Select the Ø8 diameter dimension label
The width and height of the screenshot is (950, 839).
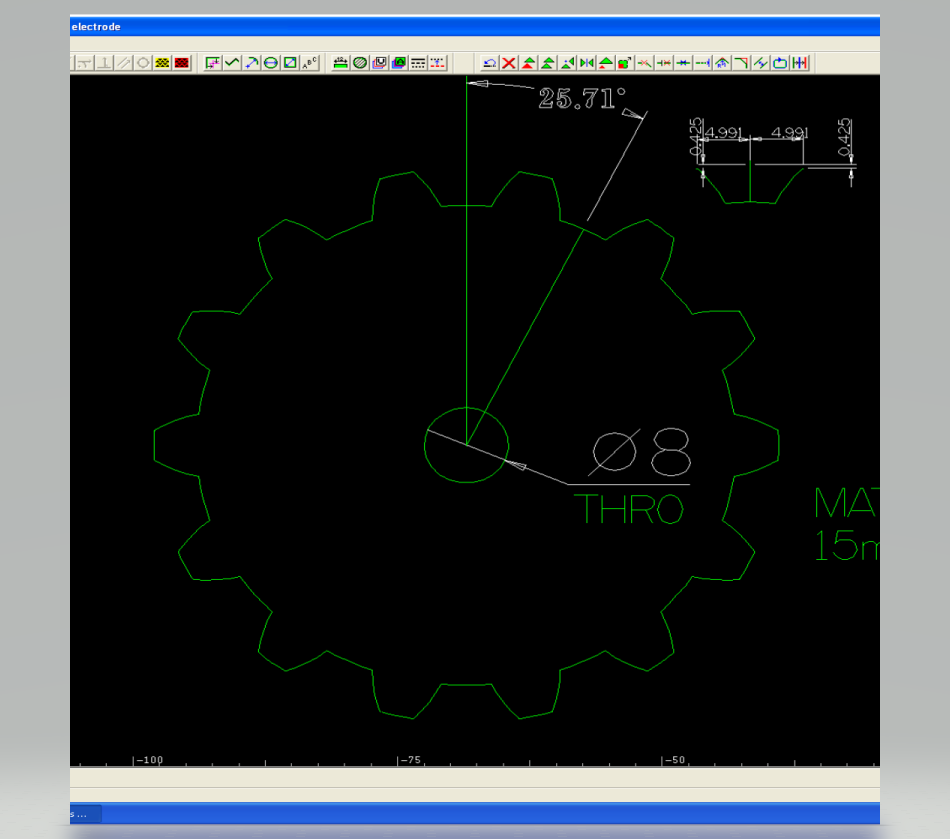coord(640,453)
